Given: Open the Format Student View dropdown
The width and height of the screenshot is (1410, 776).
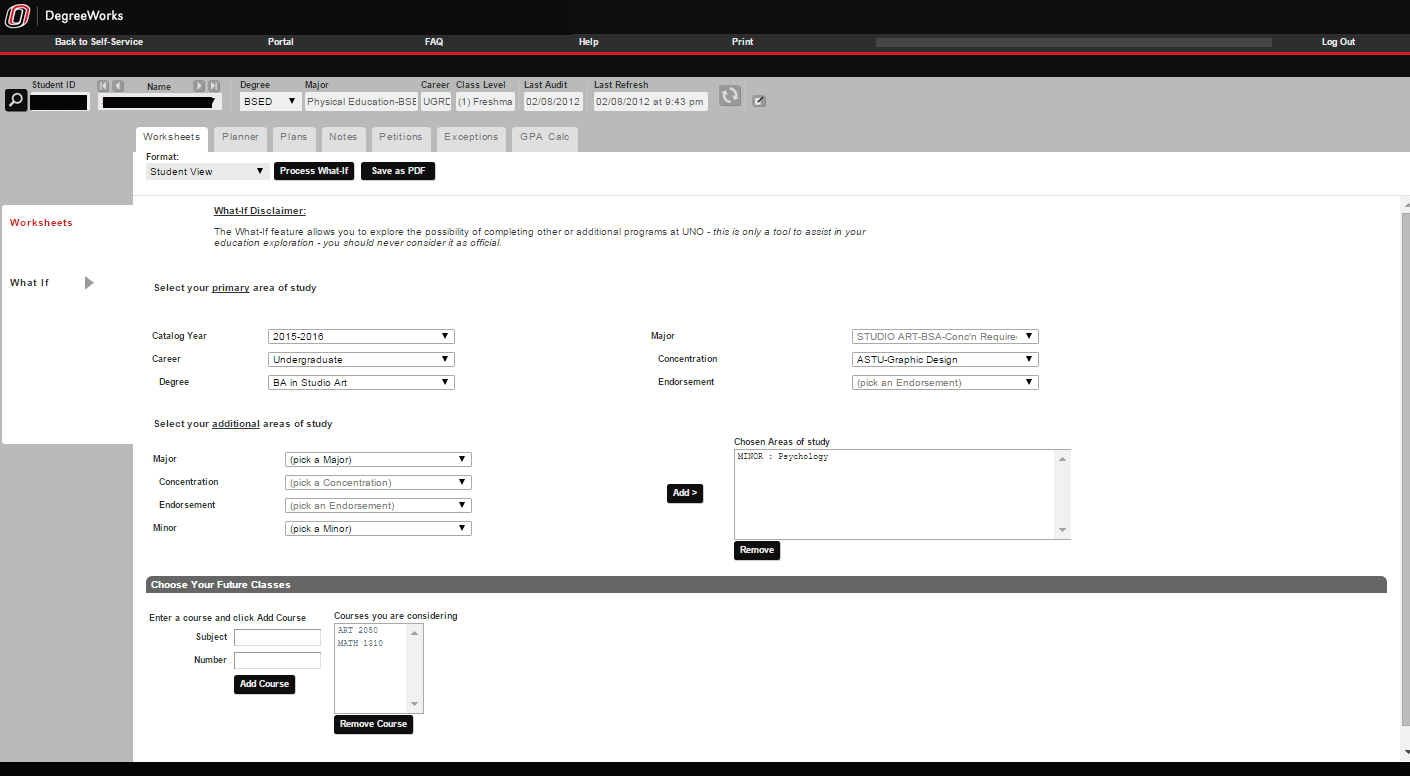Looking at the screenshot, I should pyautogui.click(x=206, y=172).
